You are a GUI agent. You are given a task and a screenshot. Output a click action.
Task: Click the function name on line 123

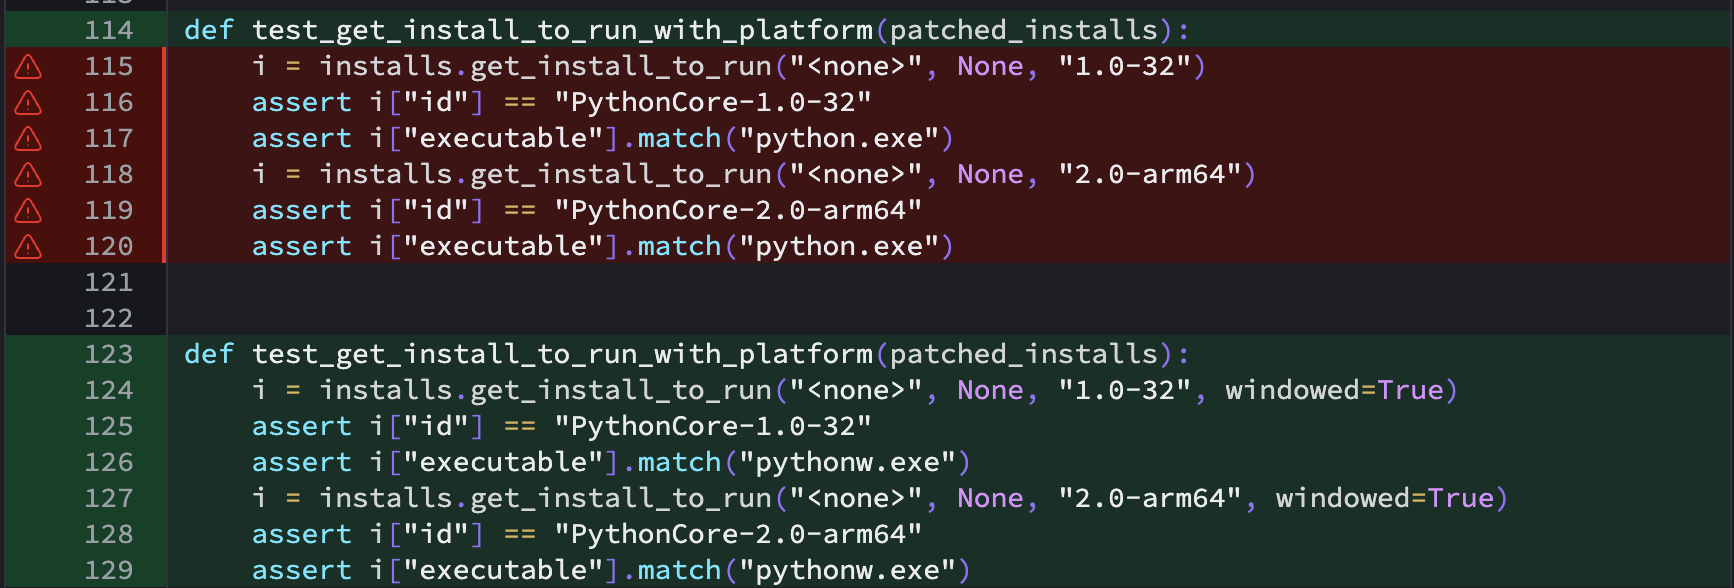click(x=563, y=355)
